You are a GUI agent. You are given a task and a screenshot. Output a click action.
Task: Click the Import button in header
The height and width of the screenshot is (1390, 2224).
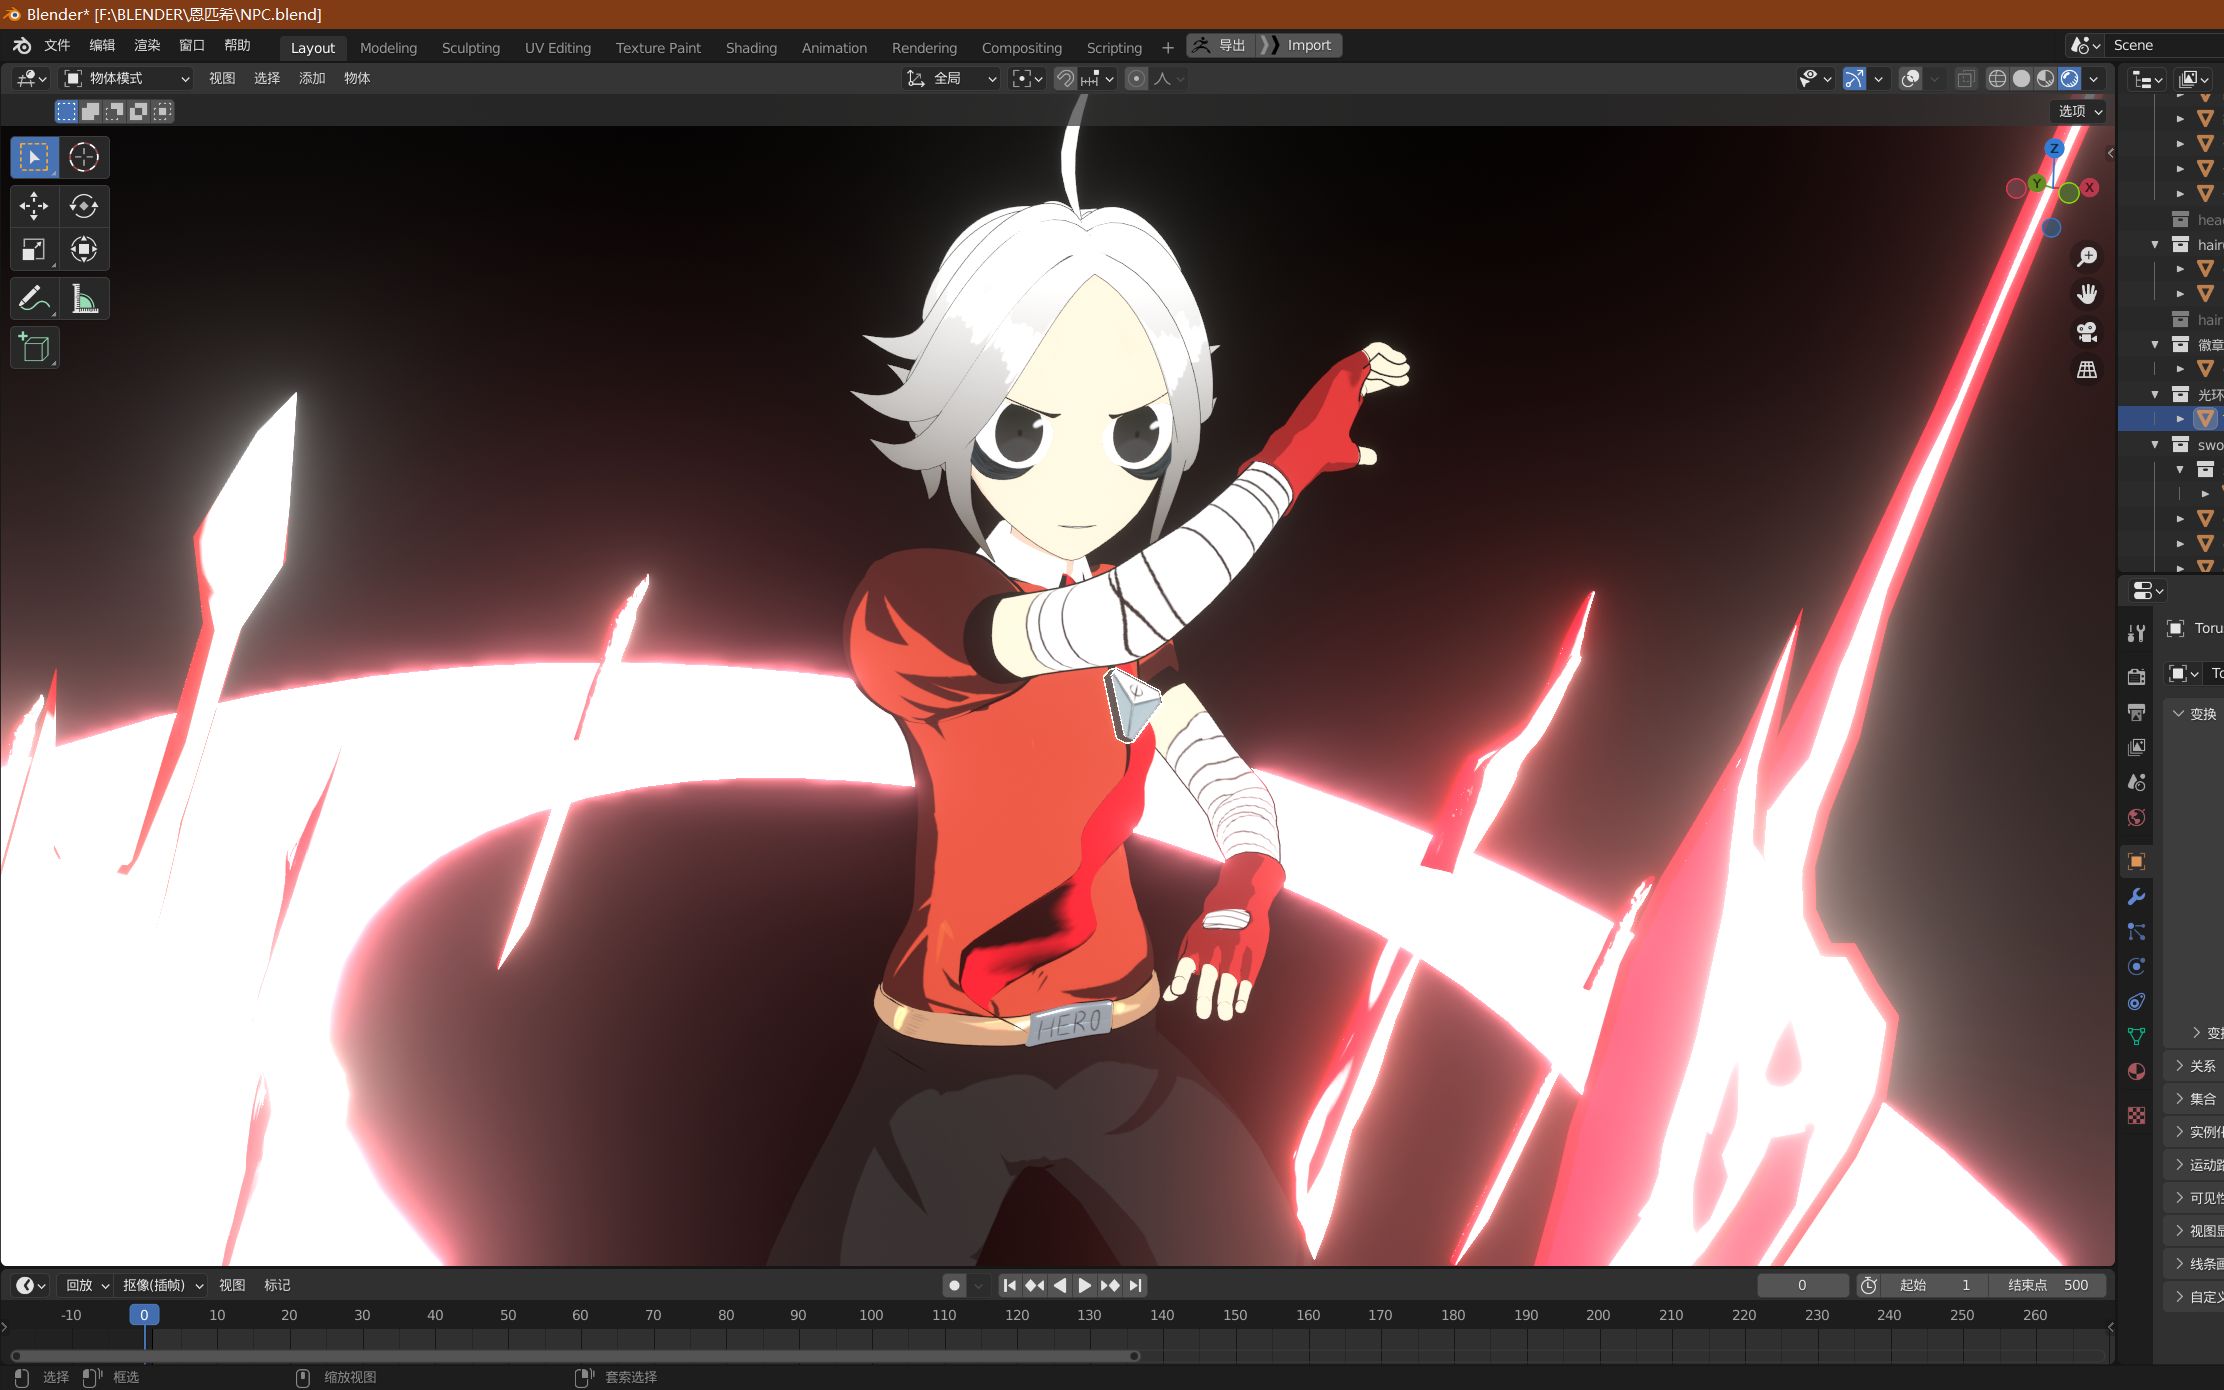(x=1311, y=43)
